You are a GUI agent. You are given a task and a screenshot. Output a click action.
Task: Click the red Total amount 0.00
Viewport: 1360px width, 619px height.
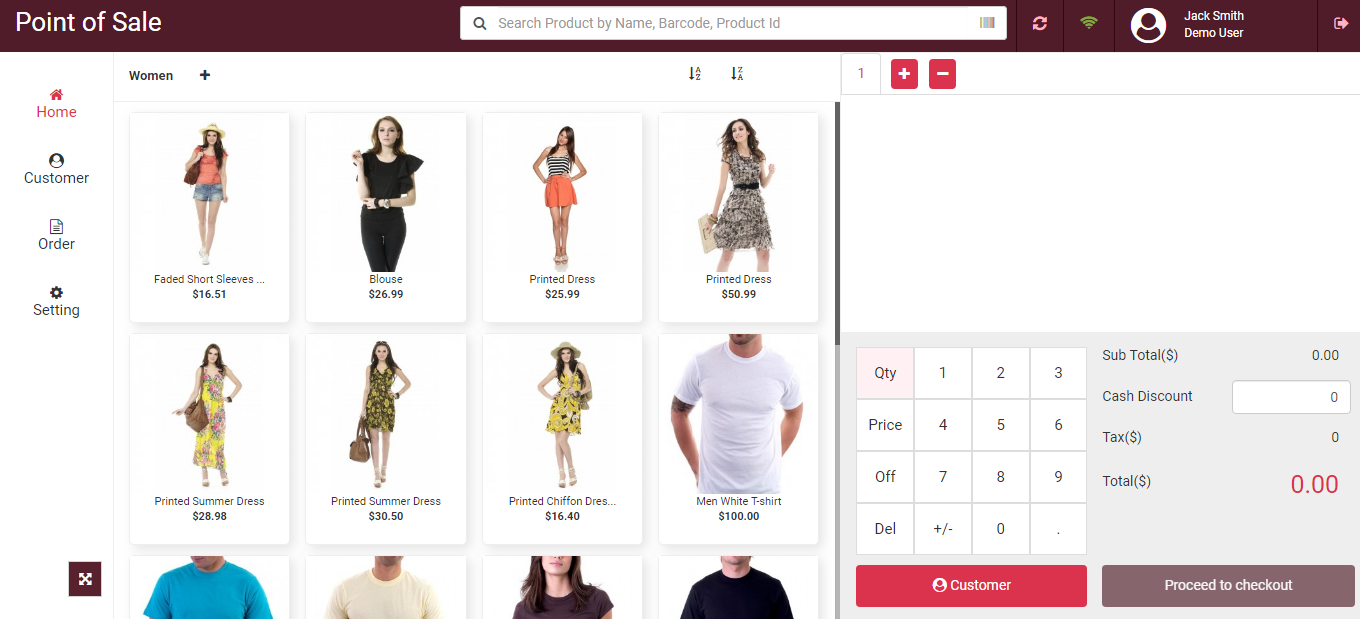pyautogui.click(x=1314, y=485)
